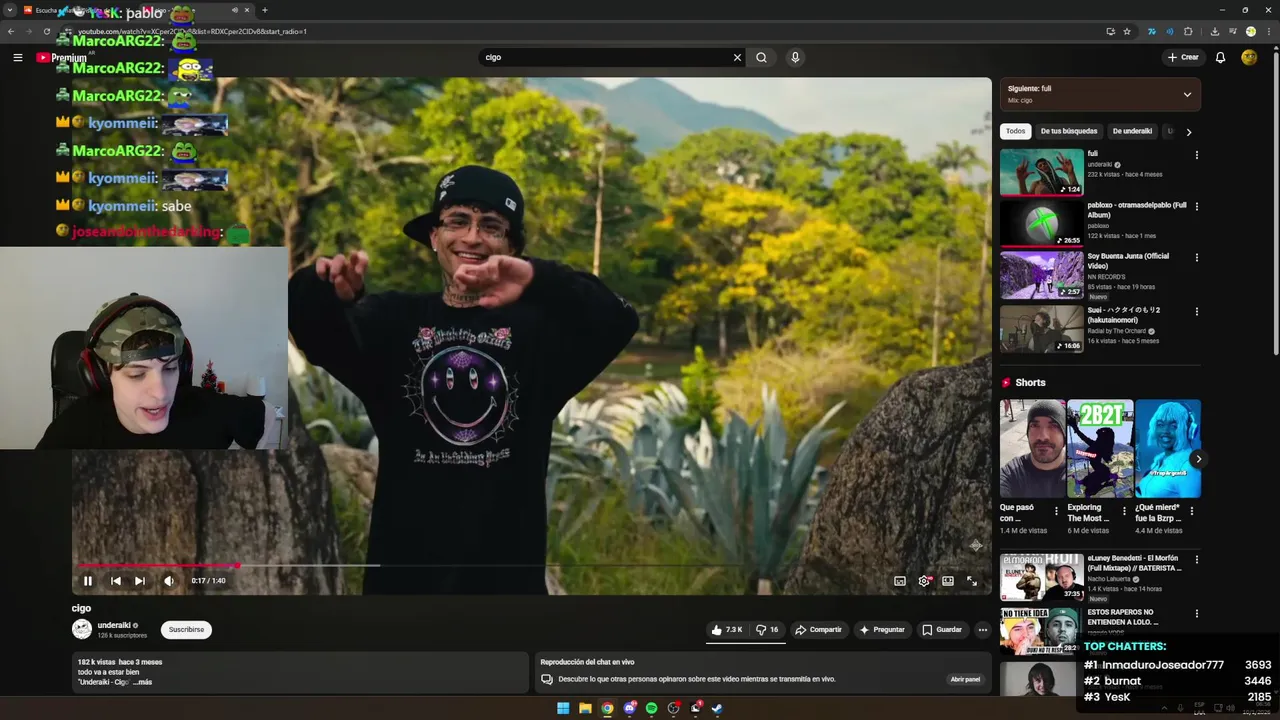
Task: Go to YouTube Premium home logo
Action: click(62, 58)
